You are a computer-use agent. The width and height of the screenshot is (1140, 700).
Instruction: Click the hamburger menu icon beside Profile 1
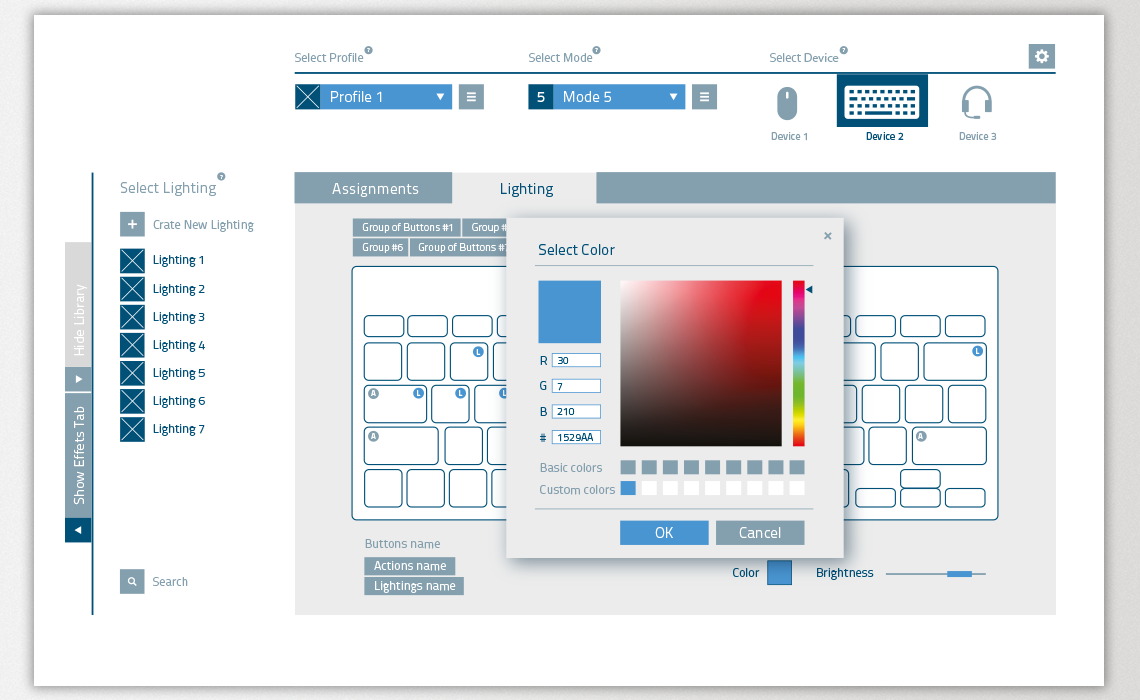point(471,96)
